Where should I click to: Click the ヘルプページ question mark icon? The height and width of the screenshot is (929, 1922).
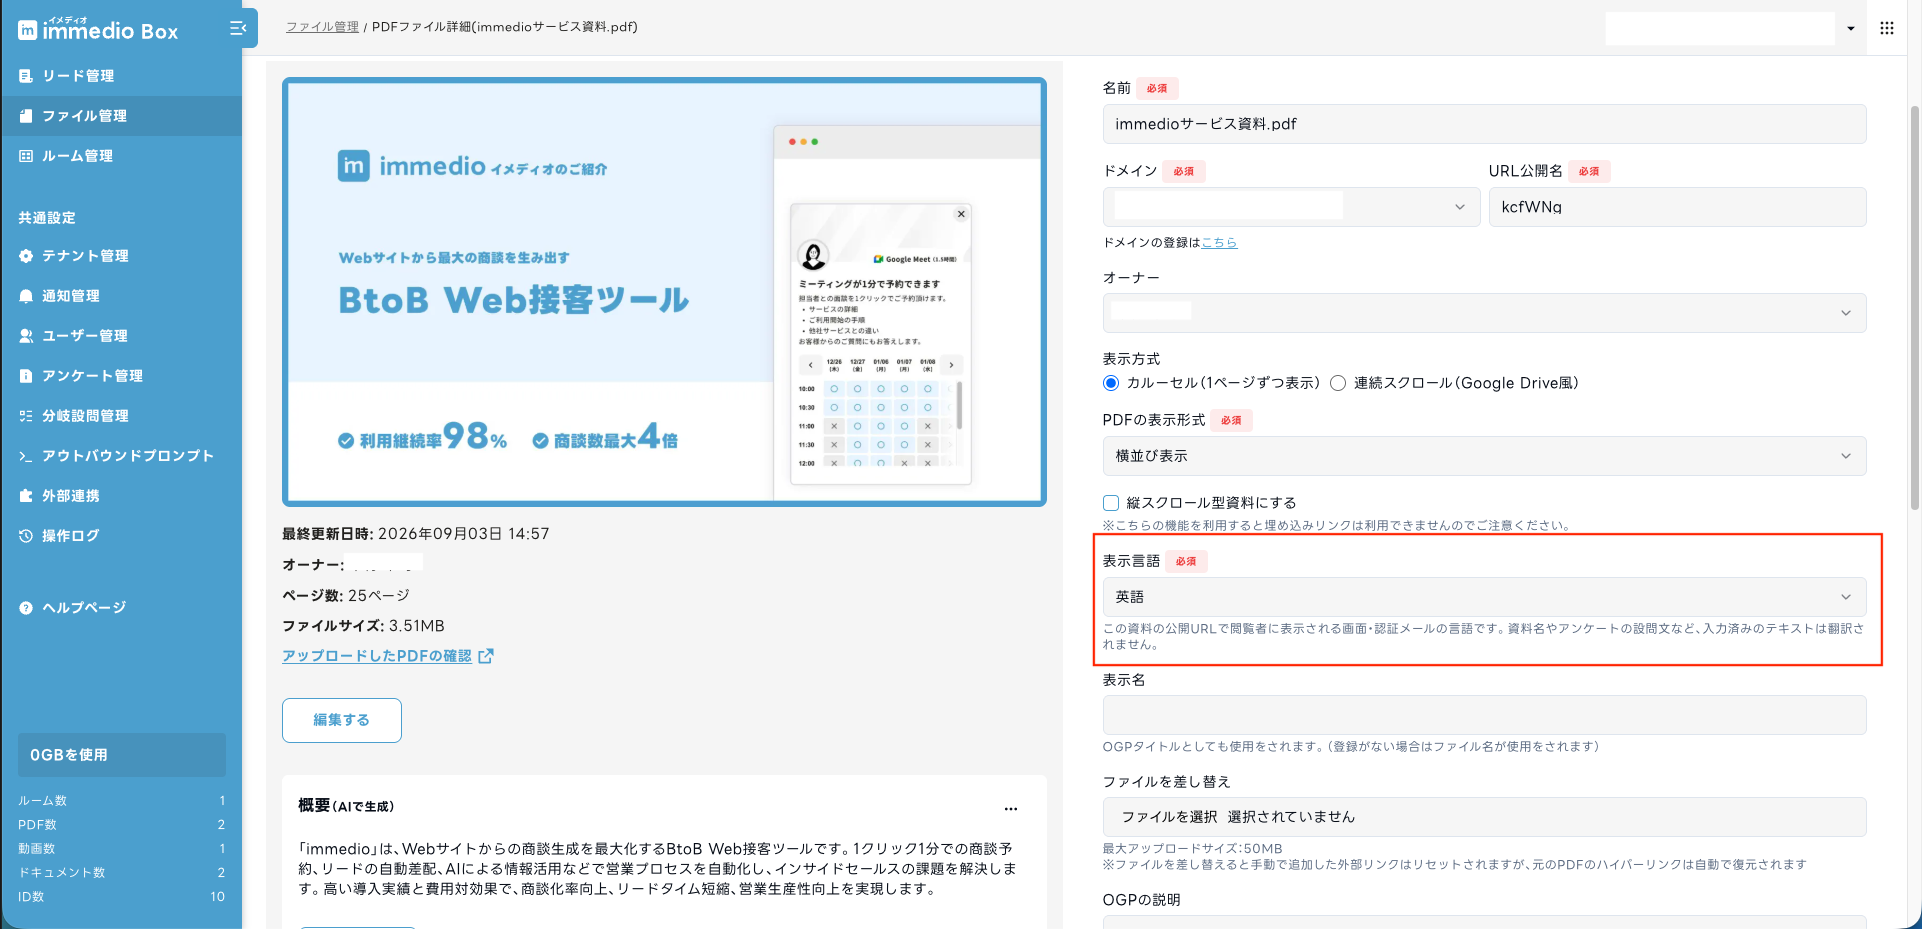pos(26,608)
